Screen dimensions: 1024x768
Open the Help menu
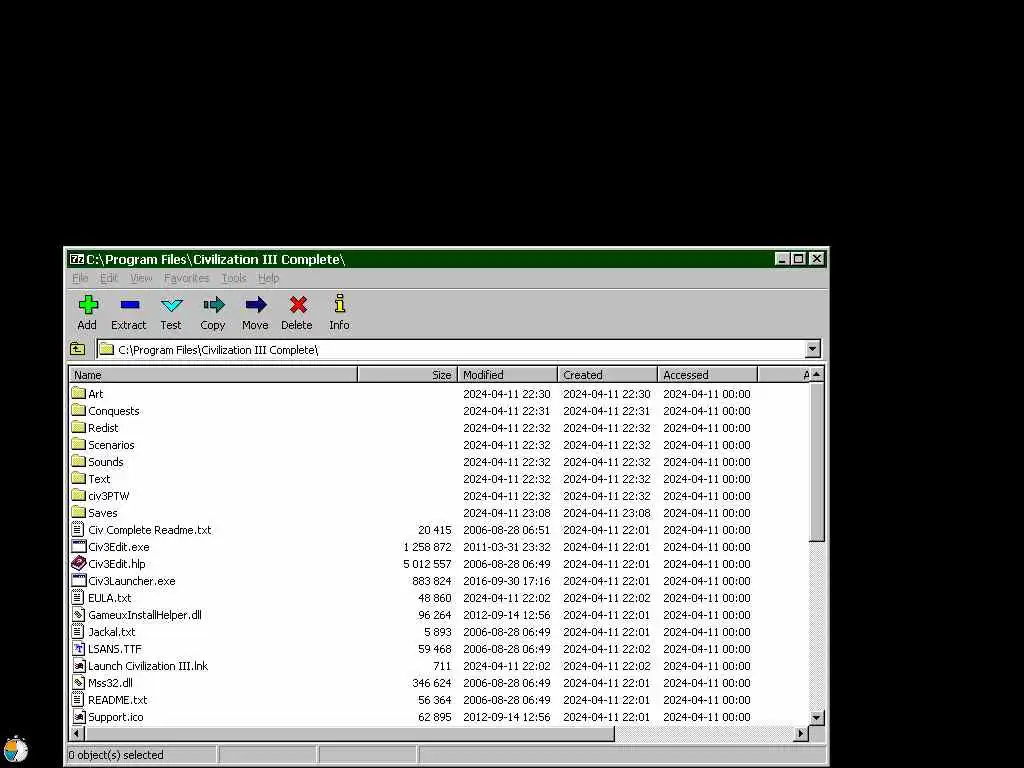pyautogui.click(x=268, y=278)
